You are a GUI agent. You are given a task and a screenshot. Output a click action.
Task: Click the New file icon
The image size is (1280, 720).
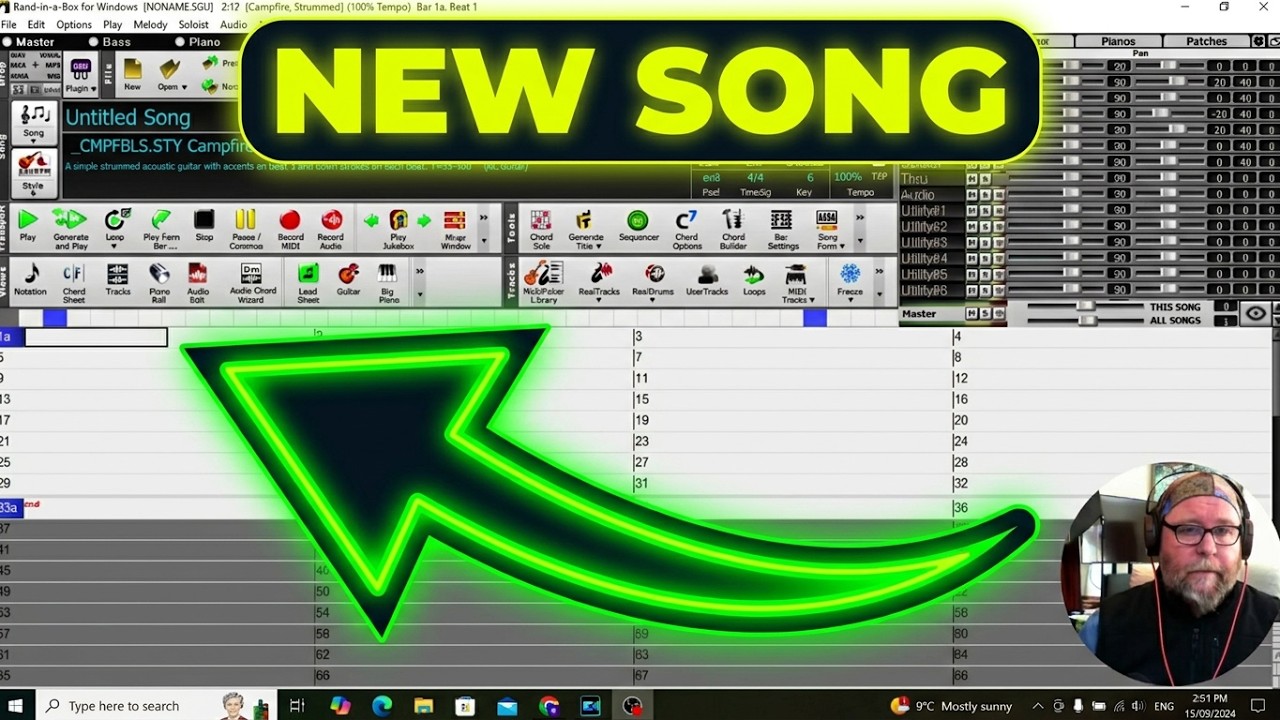point(132,75)
